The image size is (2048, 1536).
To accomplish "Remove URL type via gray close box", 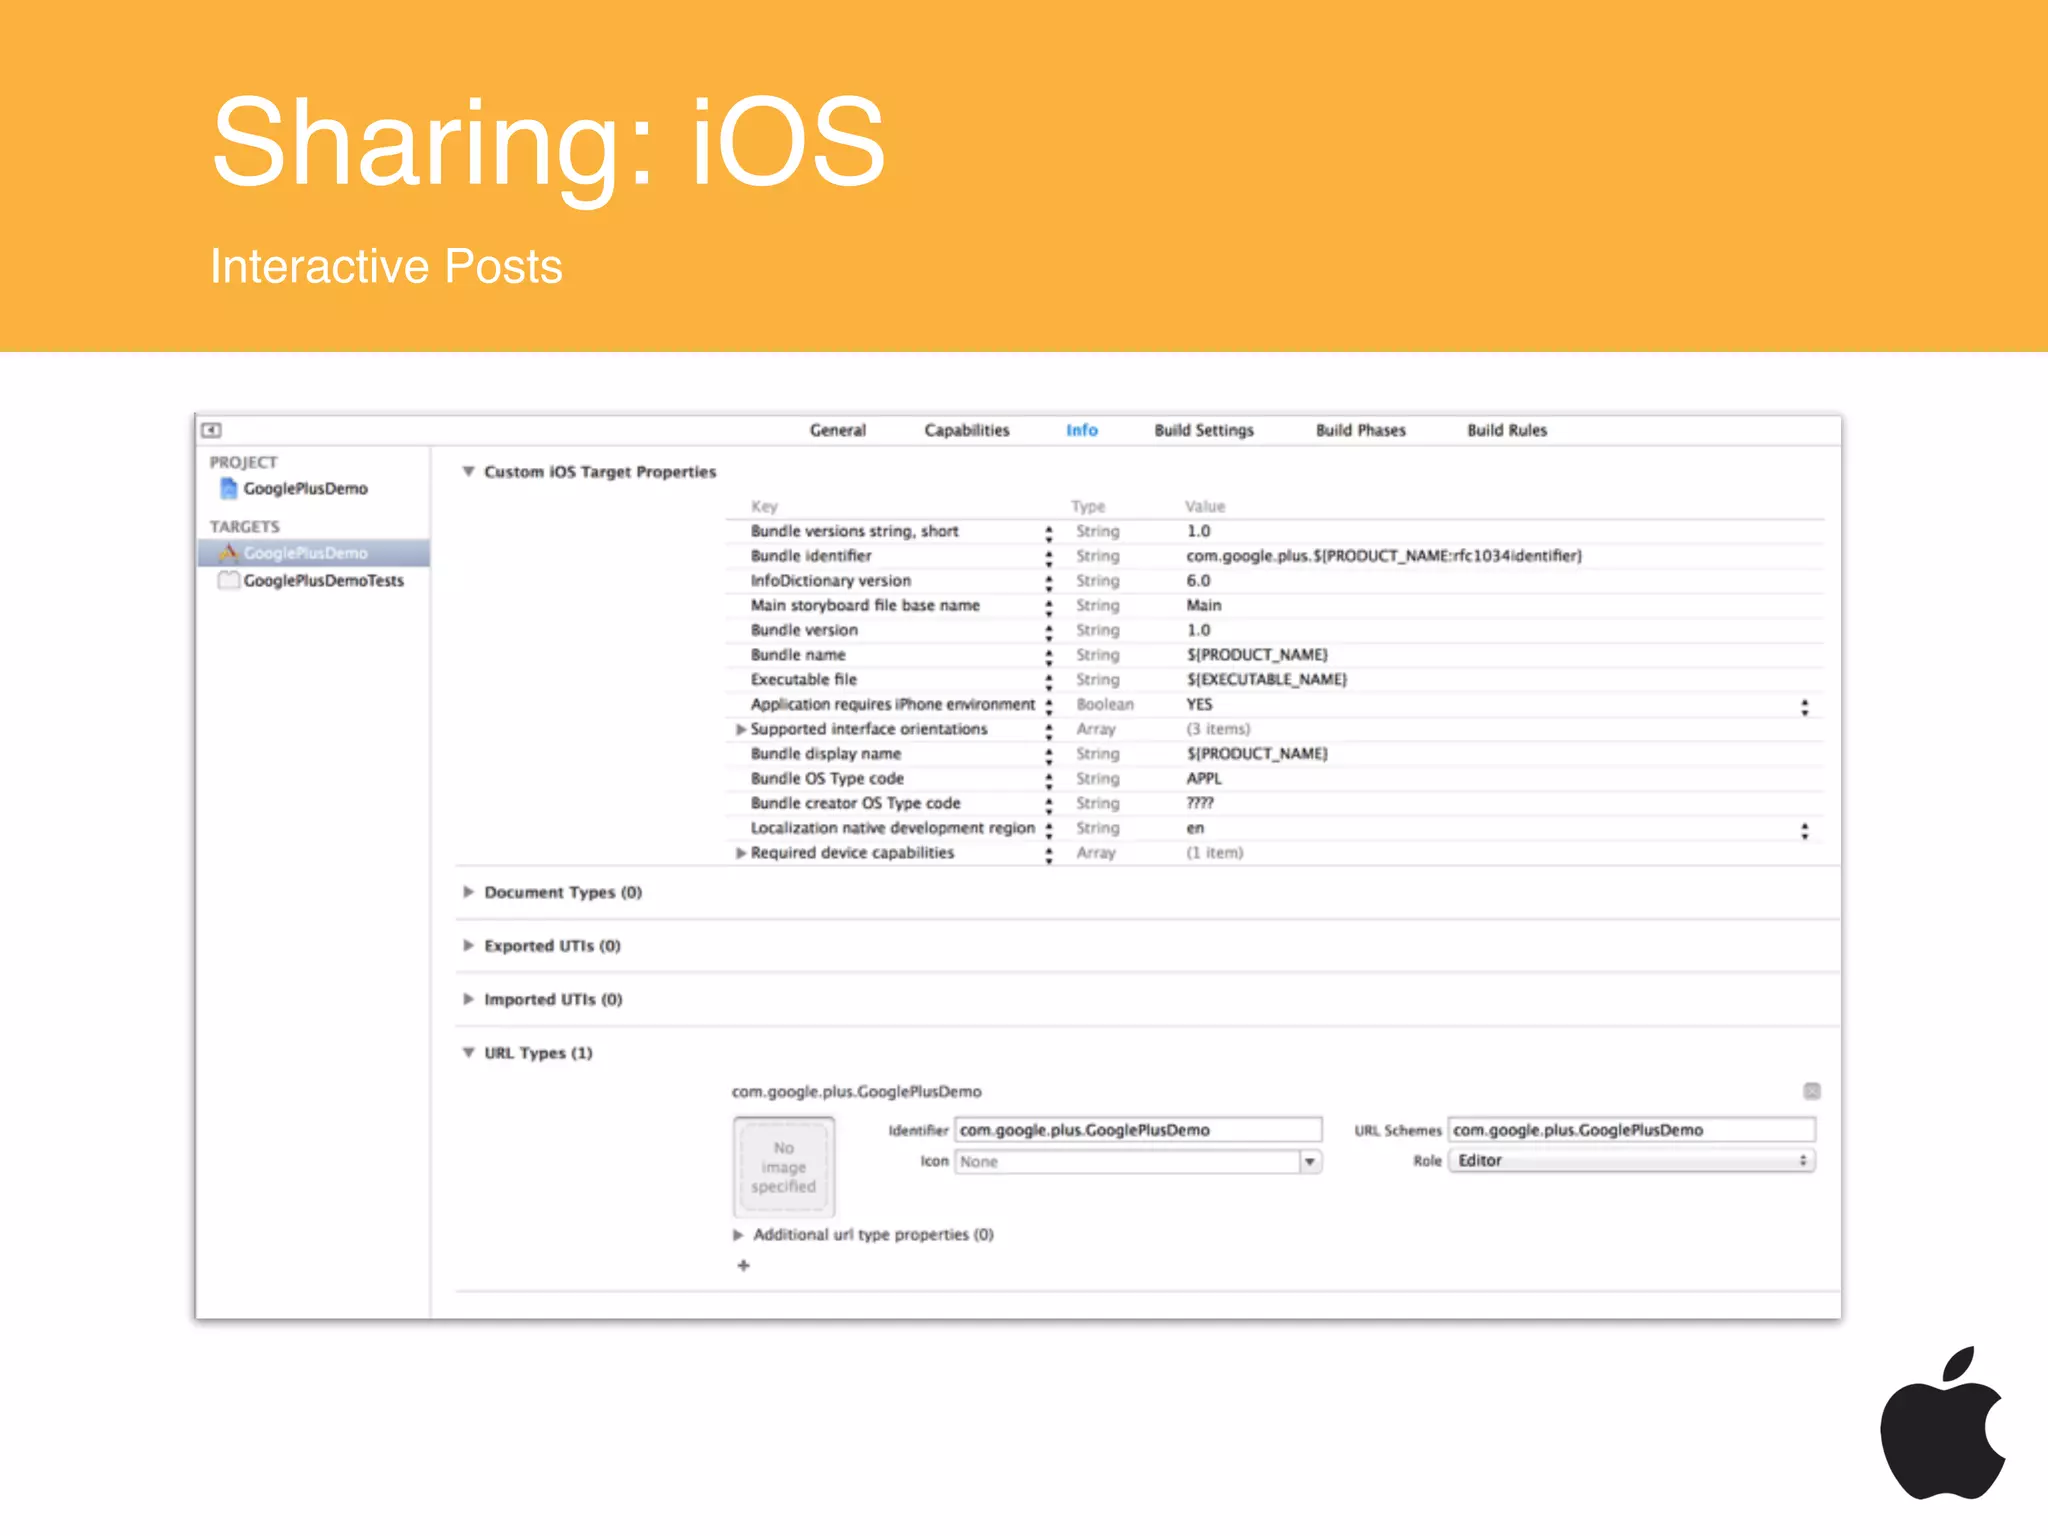I will 1811,1091.
